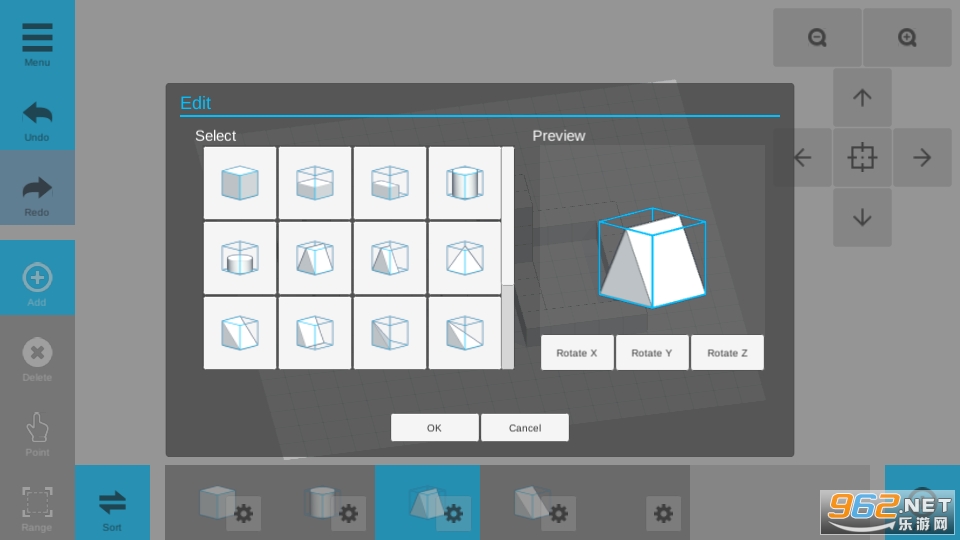Cancel the Edit dialog
Image resolution: width=960 pixels, height=540 pixels.
pos(525,428)
